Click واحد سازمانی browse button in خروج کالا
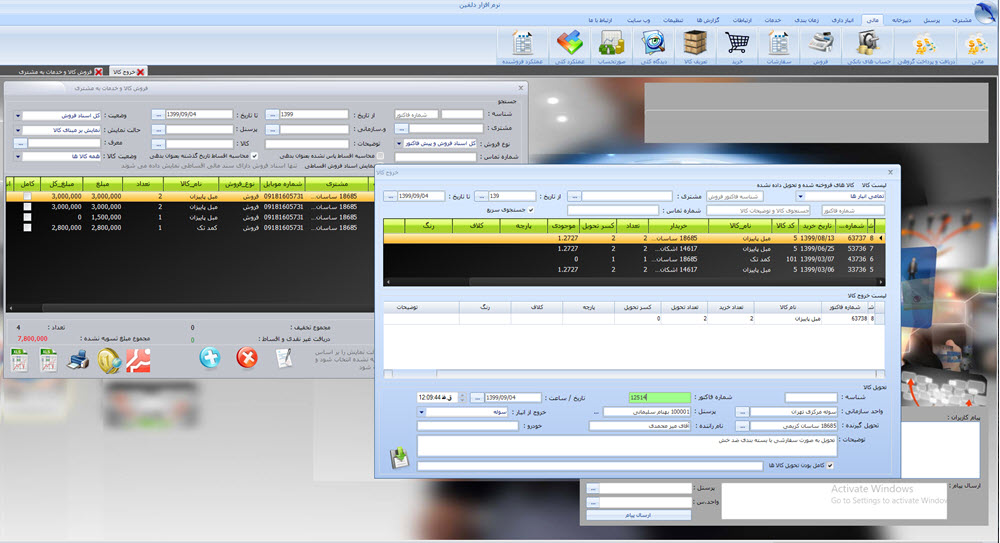 point(742,412)
